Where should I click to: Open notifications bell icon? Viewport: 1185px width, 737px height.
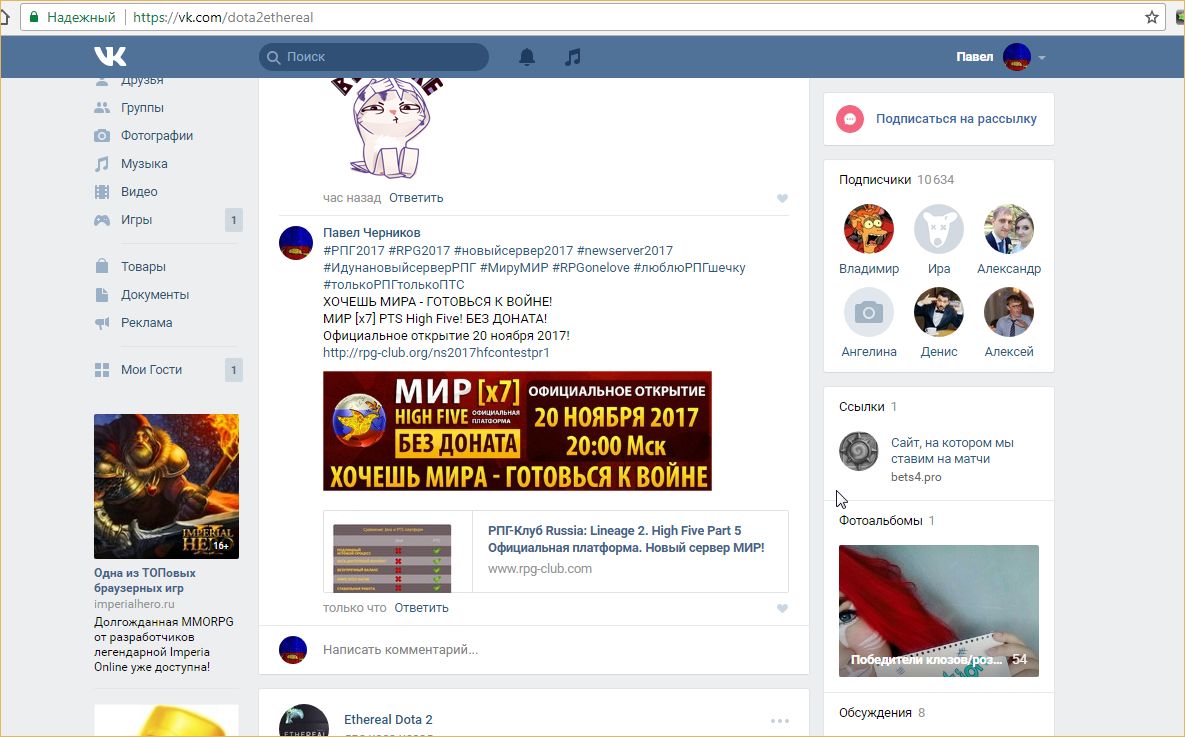527,57
